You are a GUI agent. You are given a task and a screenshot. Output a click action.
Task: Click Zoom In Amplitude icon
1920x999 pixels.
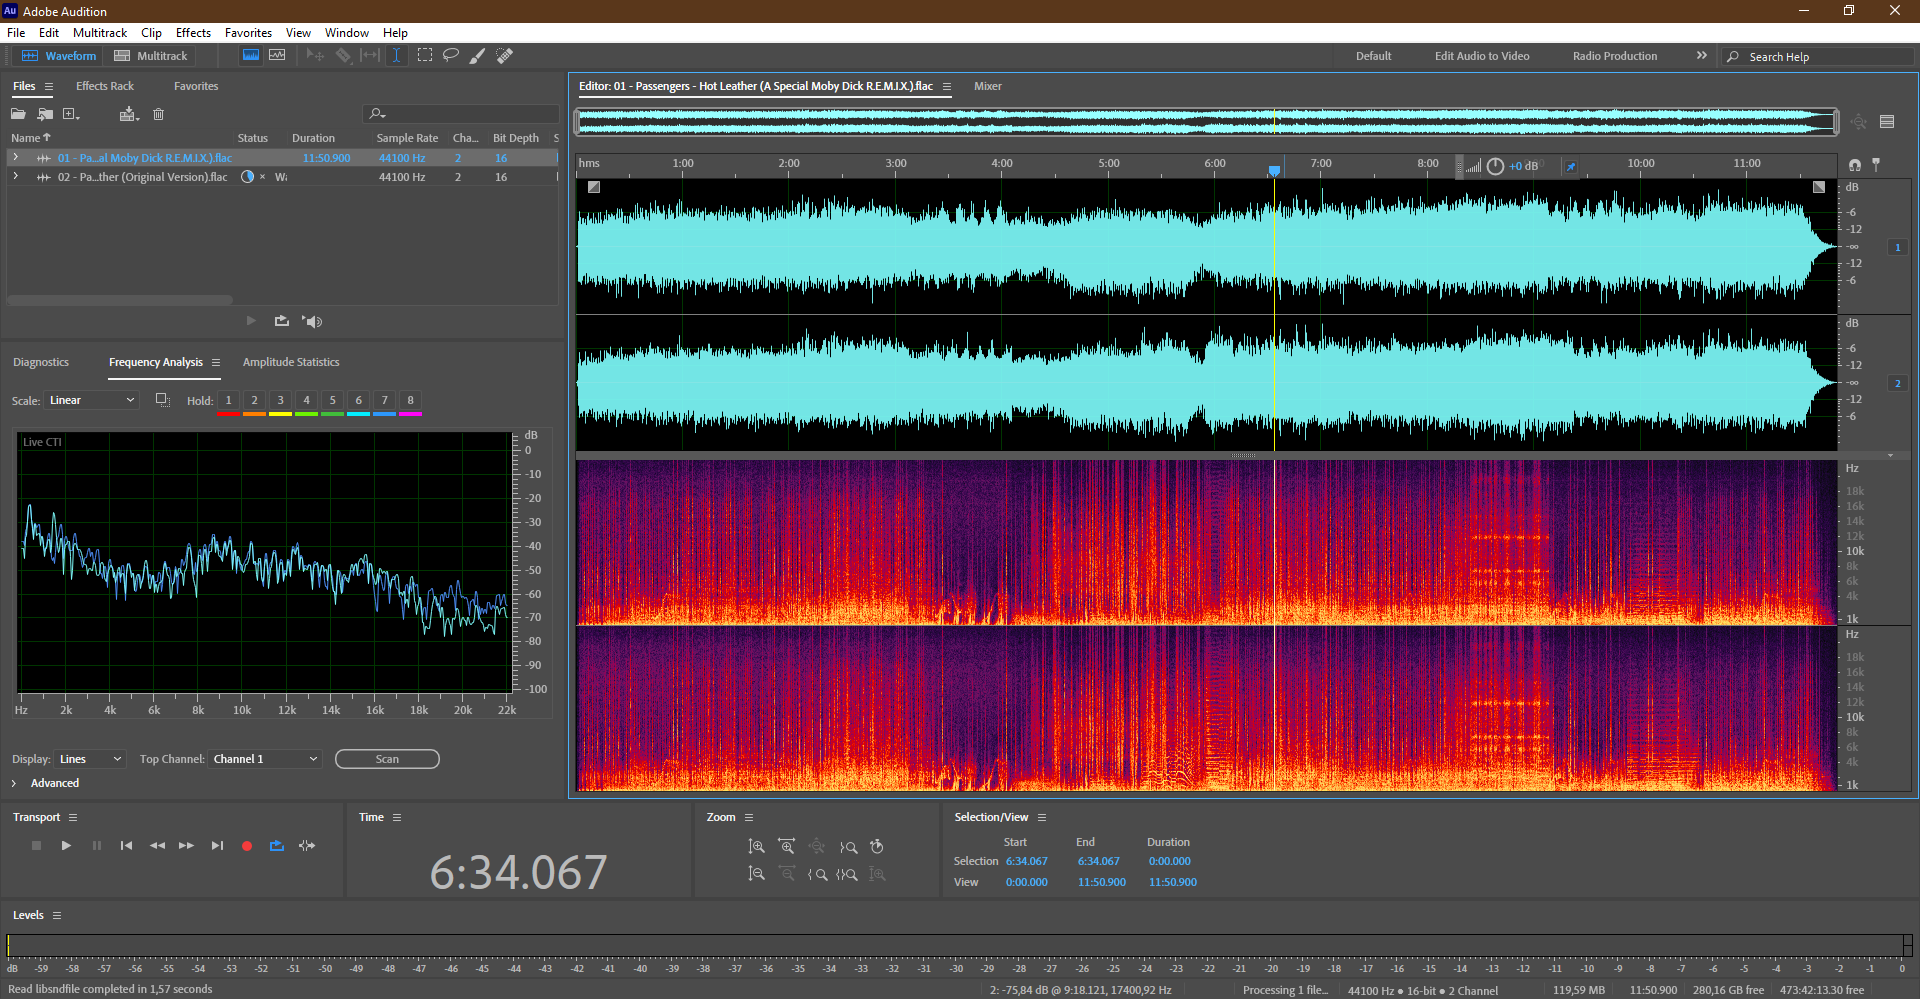pyautogui.click(x=757, y=846)
